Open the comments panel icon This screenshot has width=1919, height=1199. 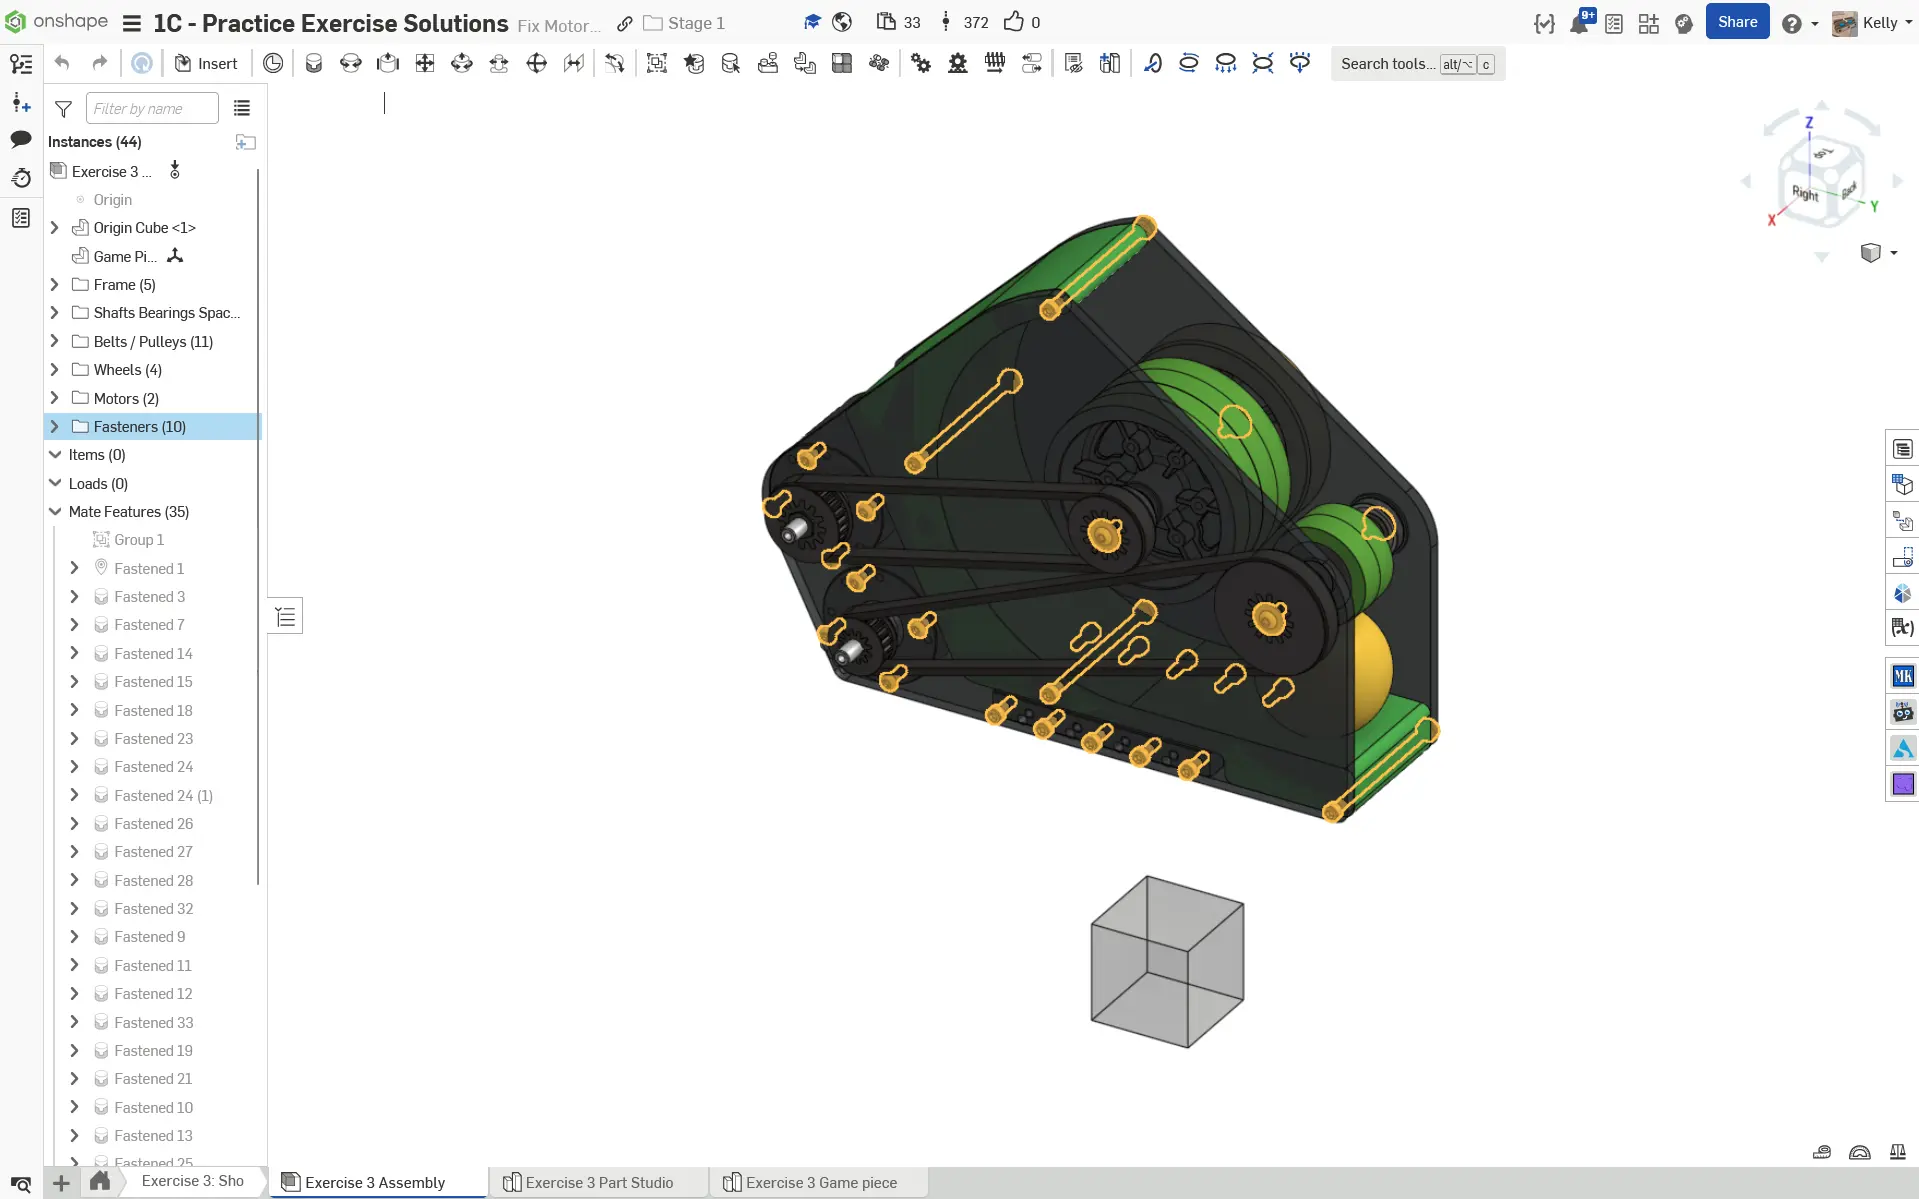[x=21, y=139]
